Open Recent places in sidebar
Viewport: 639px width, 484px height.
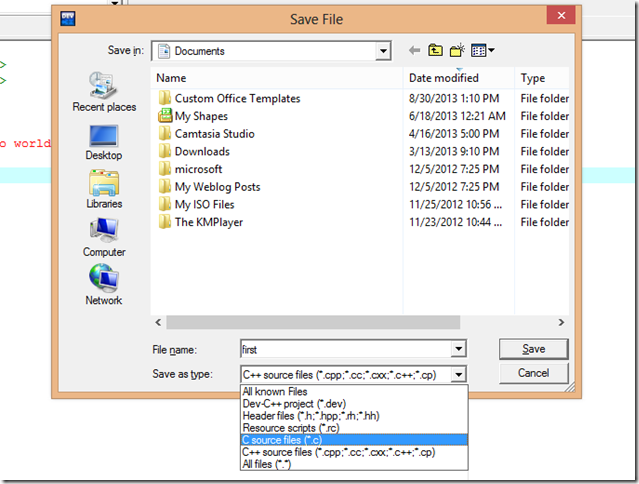pos(104,92)
